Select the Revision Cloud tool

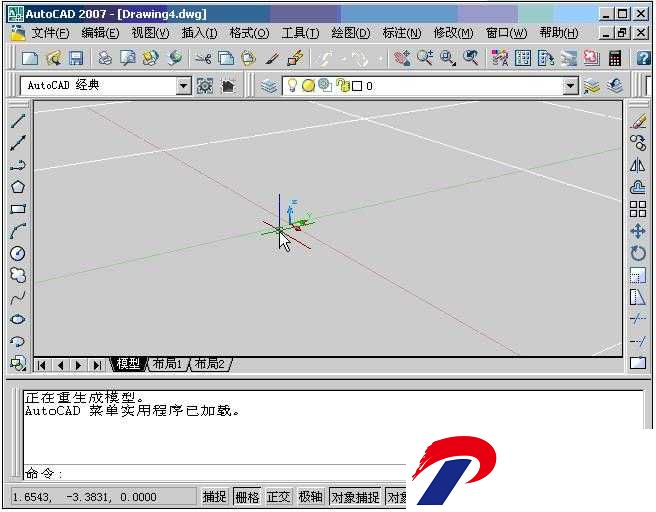[18, 275]
